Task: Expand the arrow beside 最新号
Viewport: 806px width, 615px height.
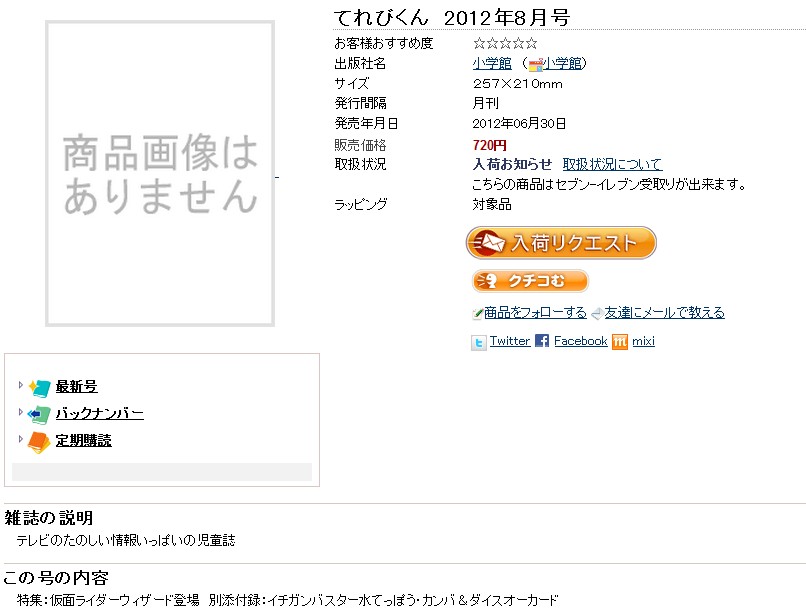Action: pyautogui.click(x=20, y=385)
